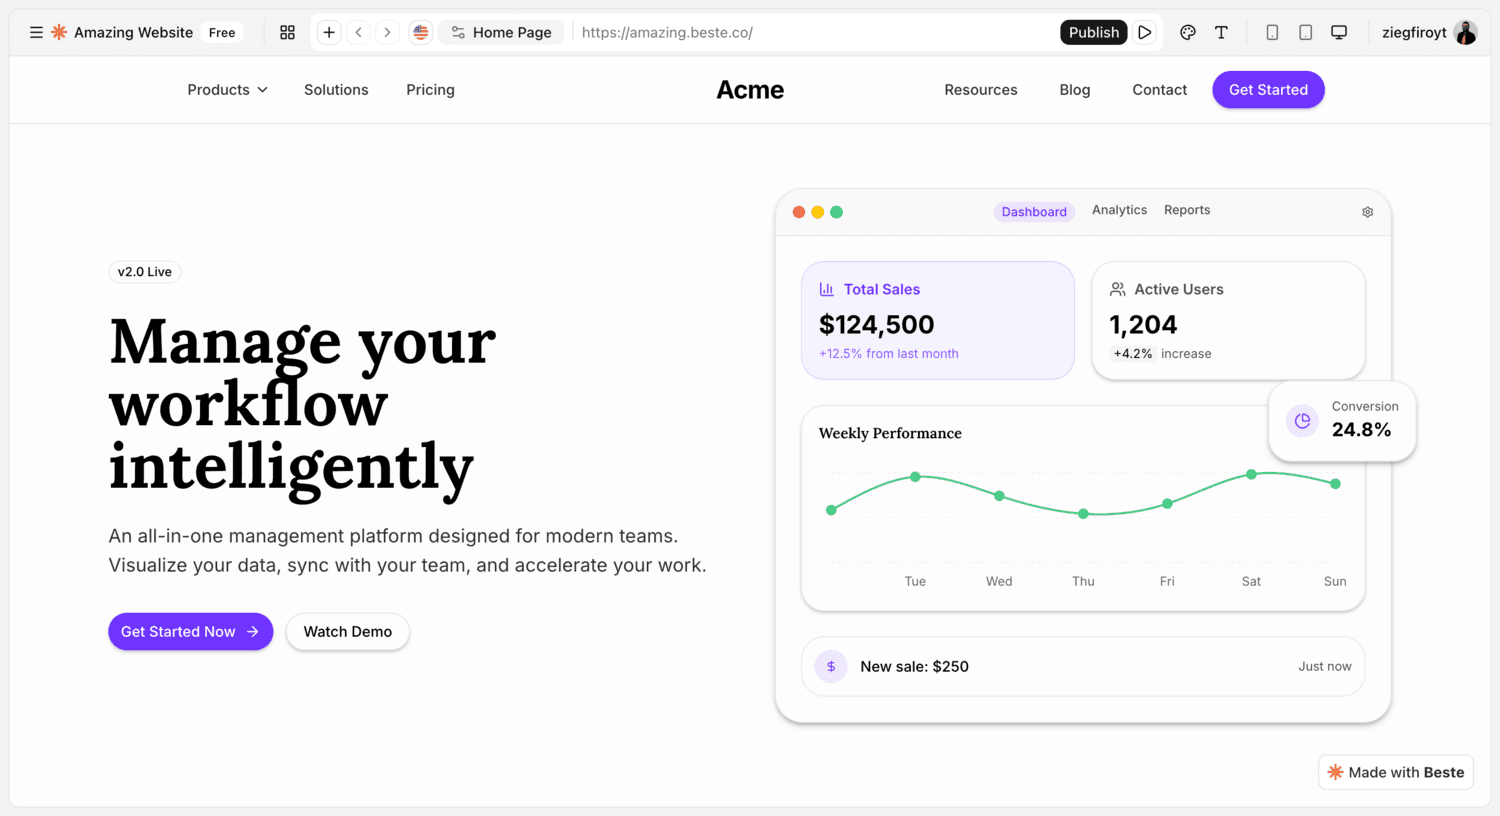Open the Home Page page selector

click(501, 32)
